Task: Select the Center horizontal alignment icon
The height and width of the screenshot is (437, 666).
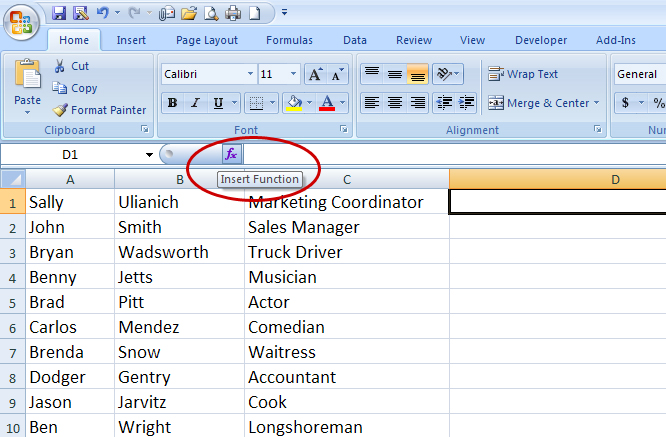Action: tap(394, 103)
